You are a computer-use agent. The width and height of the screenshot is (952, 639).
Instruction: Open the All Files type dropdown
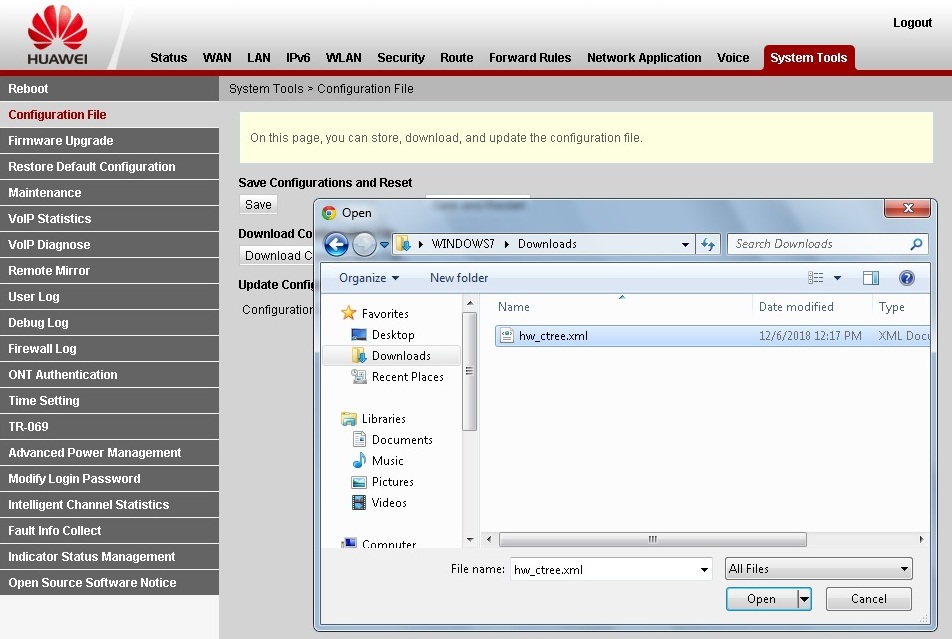818,569
